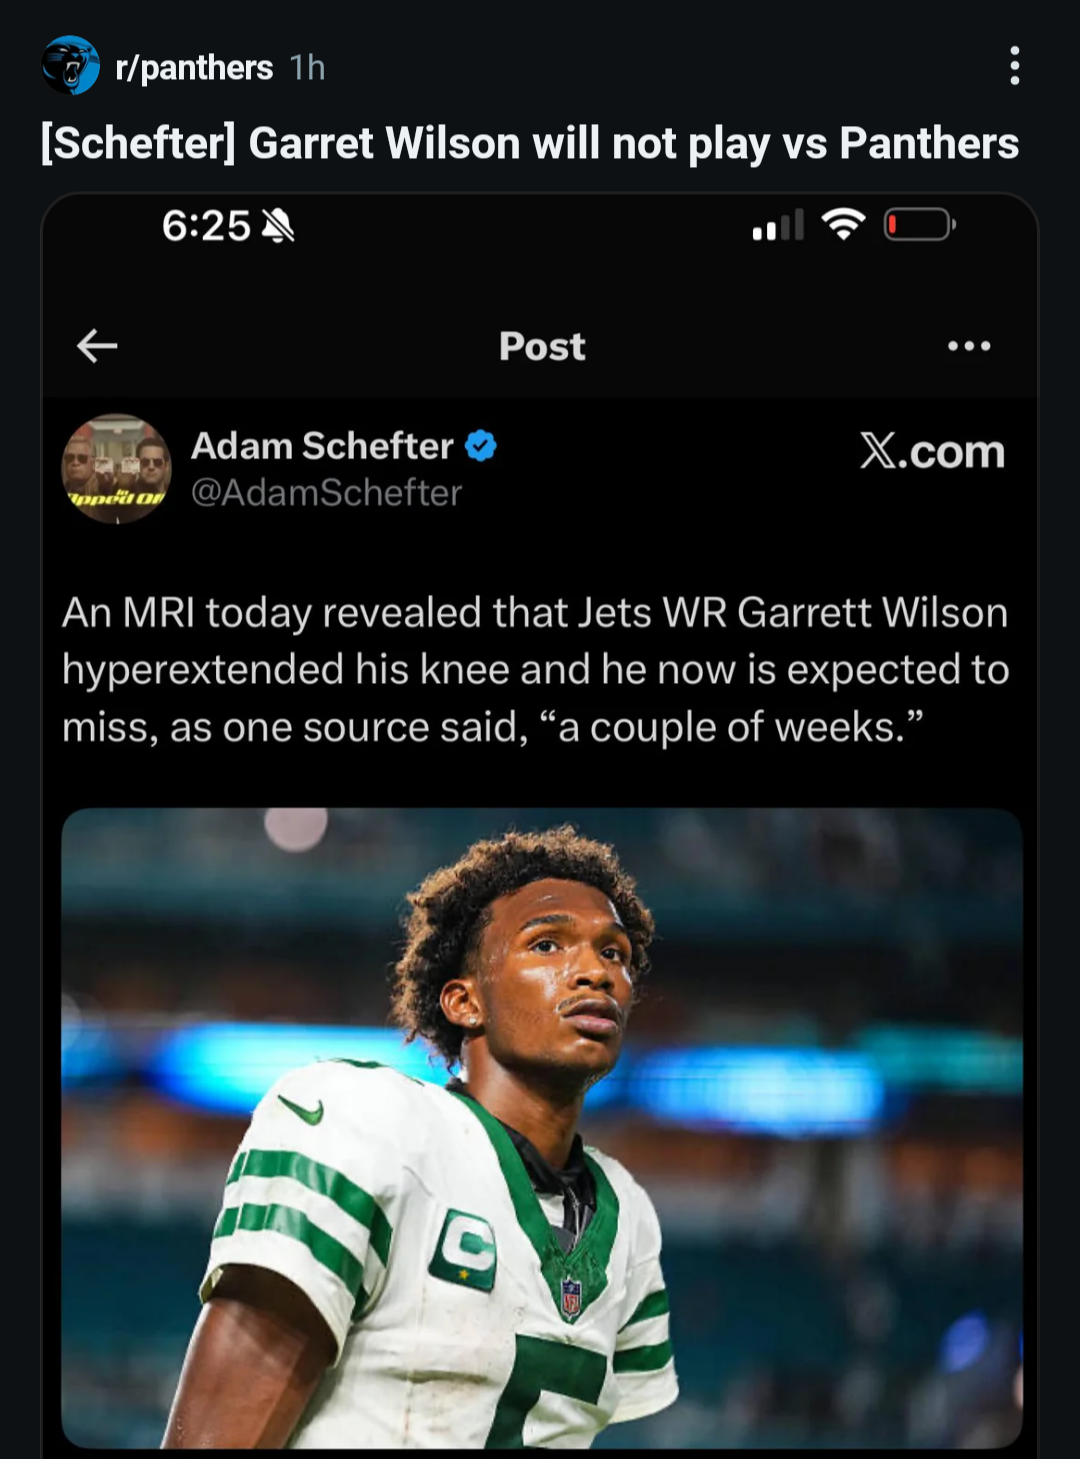This screenshot has height=1459, width=1080.
Task: Open the Reddit post three-dot overflow menu
Action: (1014, 66)
